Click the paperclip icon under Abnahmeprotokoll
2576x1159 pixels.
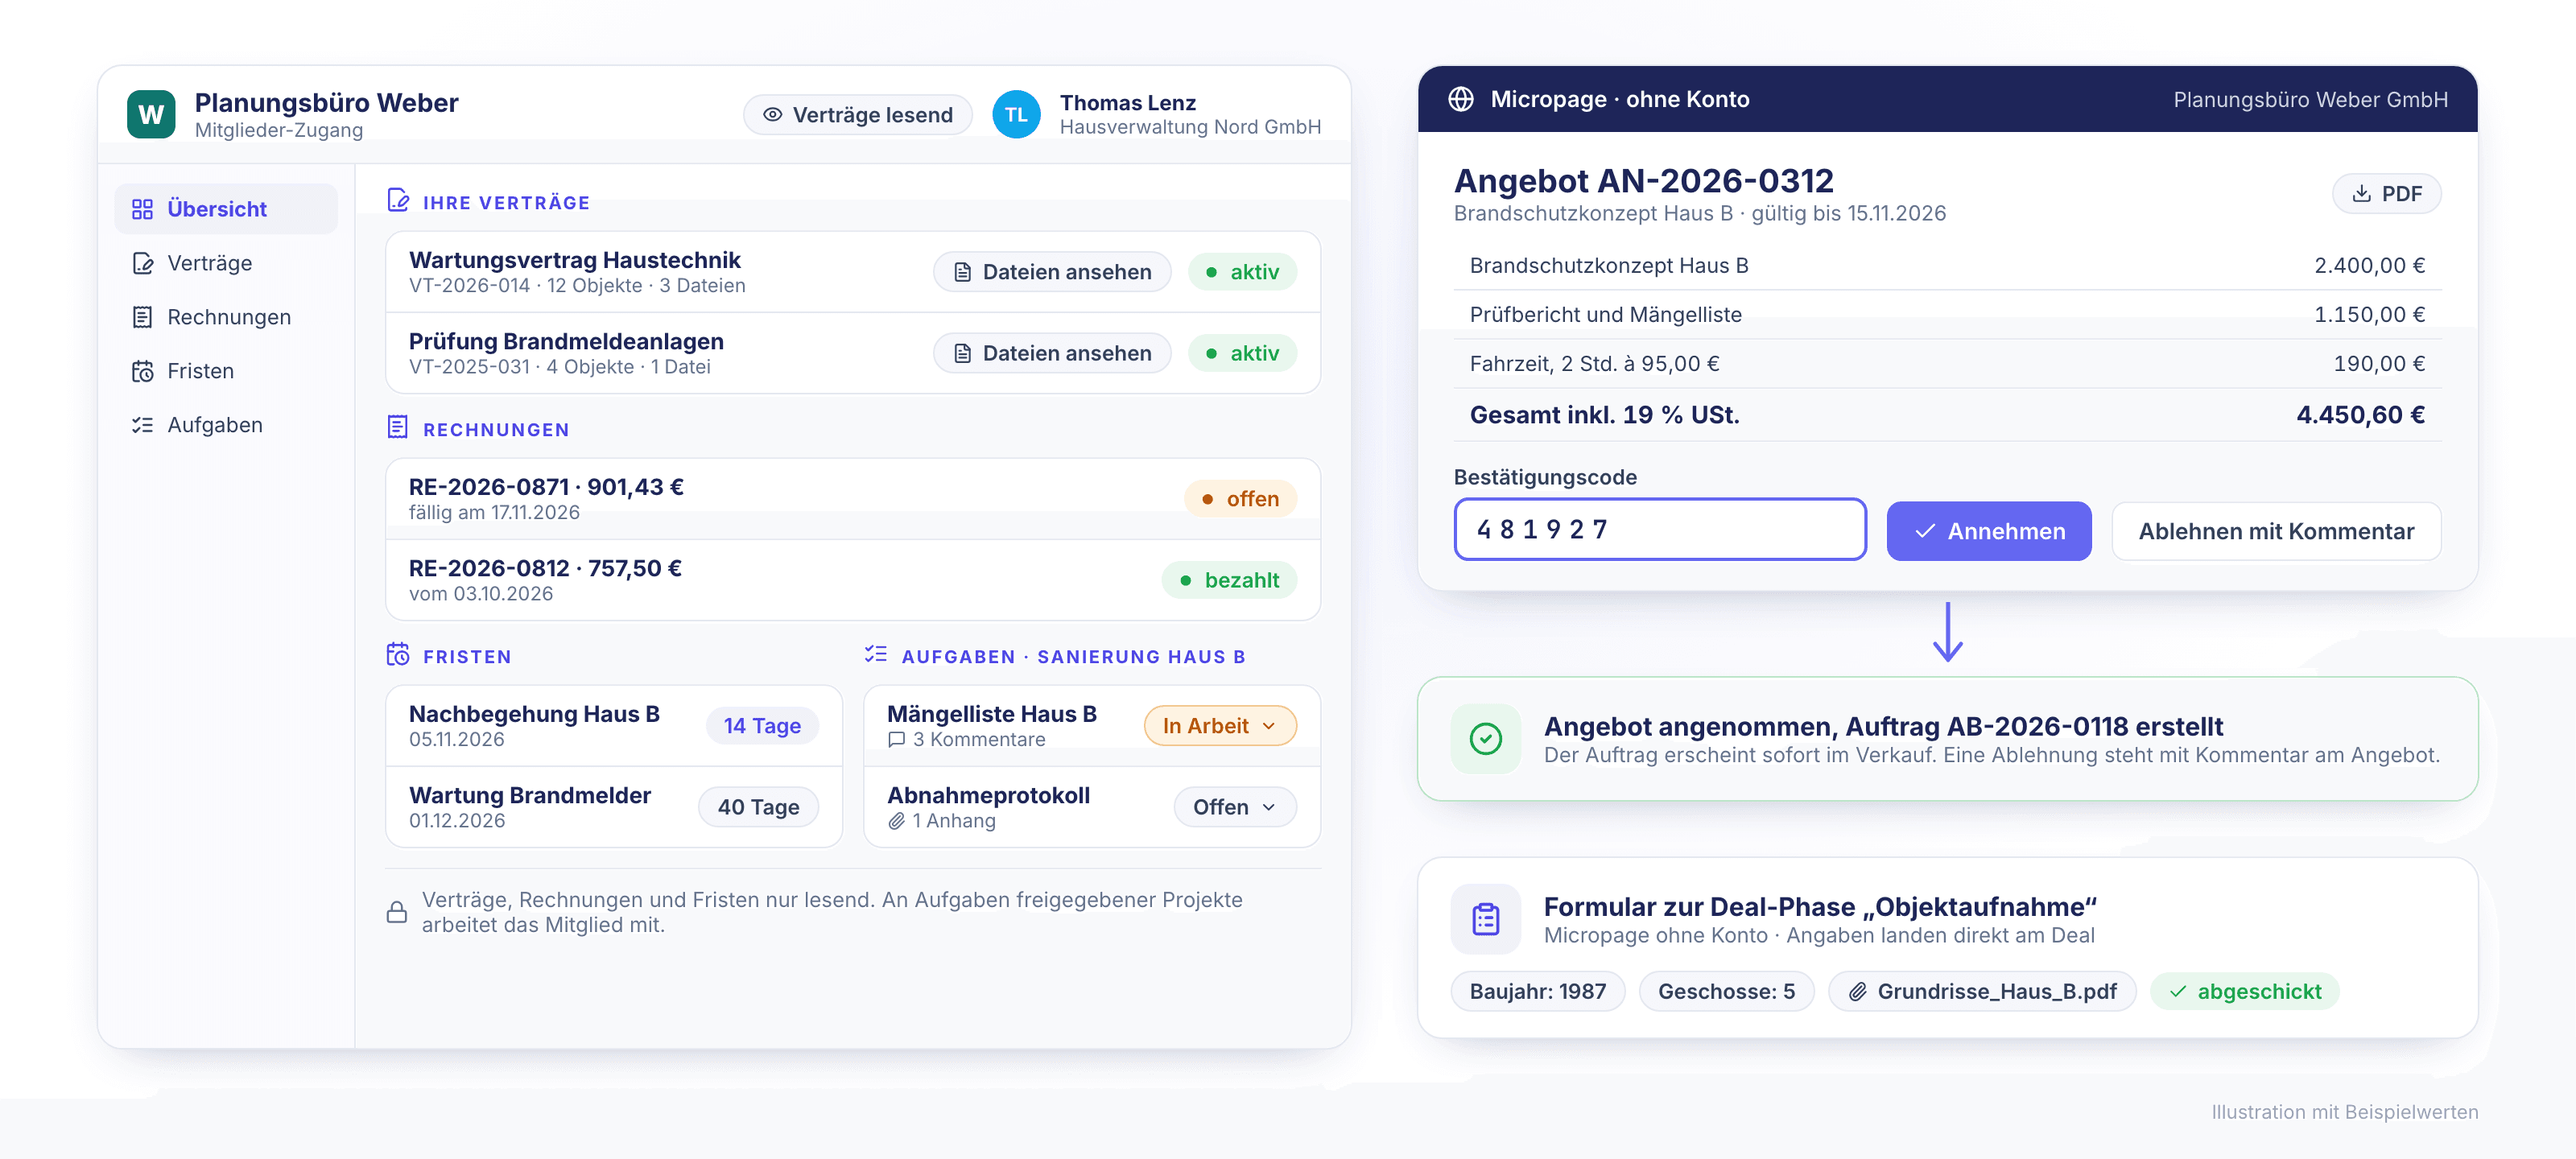tap(897, 821)
